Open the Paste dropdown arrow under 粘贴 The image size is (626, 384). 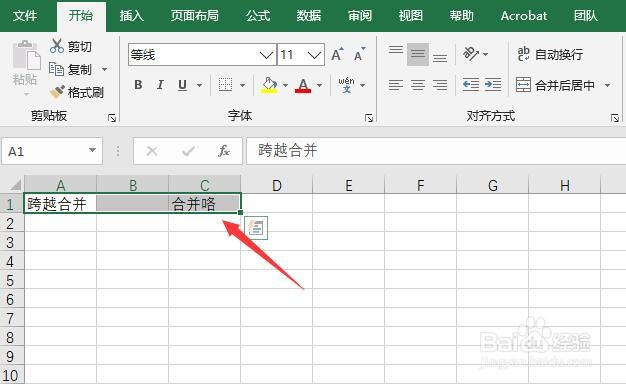tap(26, 94)
